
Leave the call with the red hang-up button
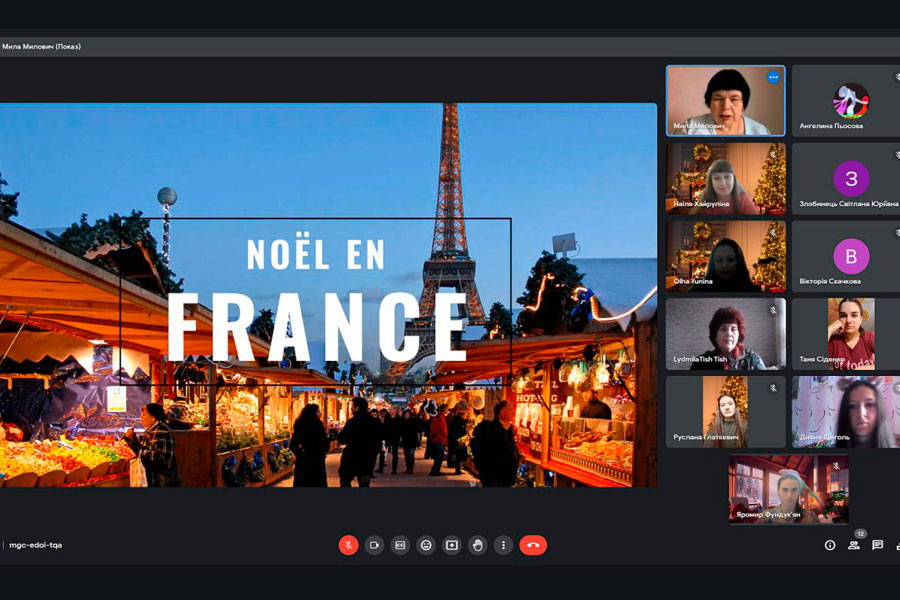click(533, 545)
